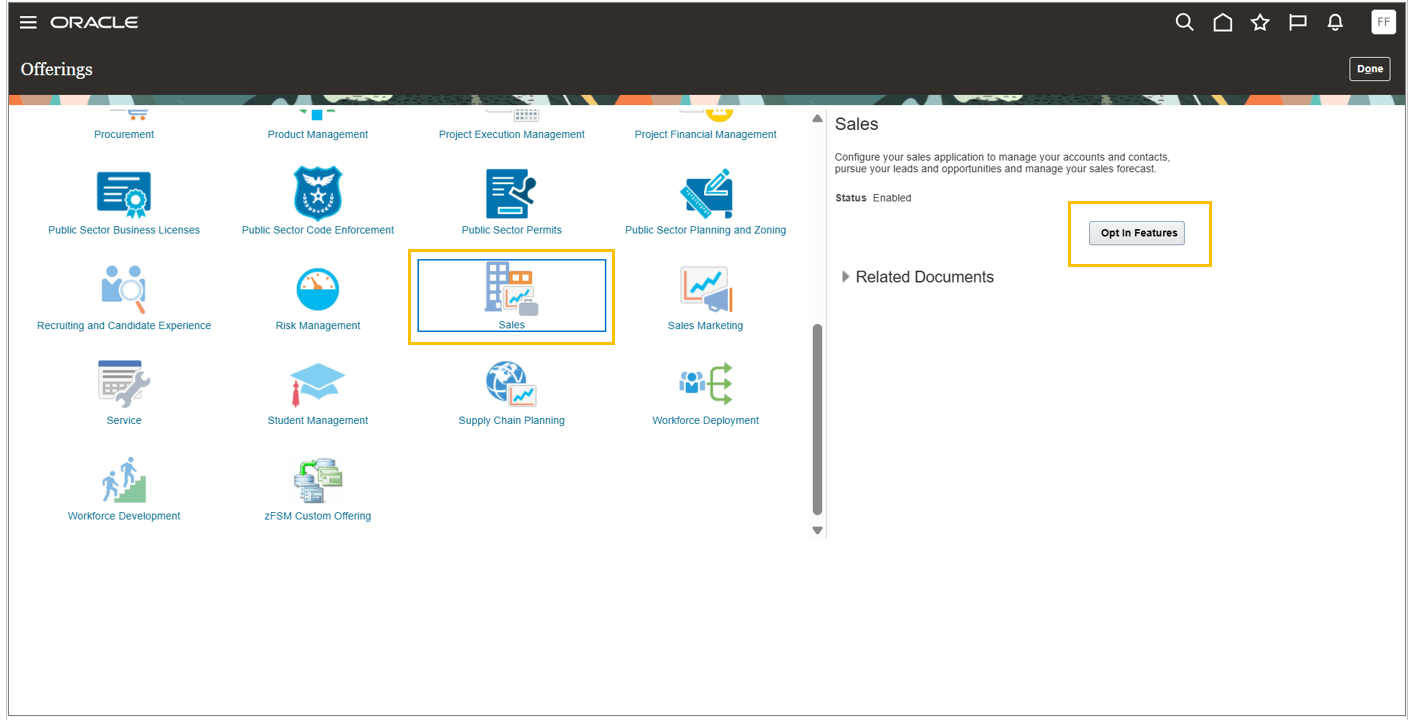This screenshot has width=1419, height=720.
Task: Open the Workforce Deployment offering
Action: coord(705,390)
